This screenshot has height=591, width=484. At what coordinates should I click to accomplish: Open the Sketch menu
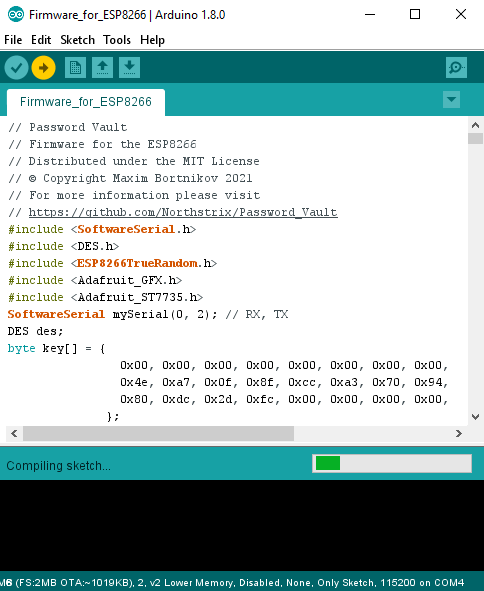(78, 40)
